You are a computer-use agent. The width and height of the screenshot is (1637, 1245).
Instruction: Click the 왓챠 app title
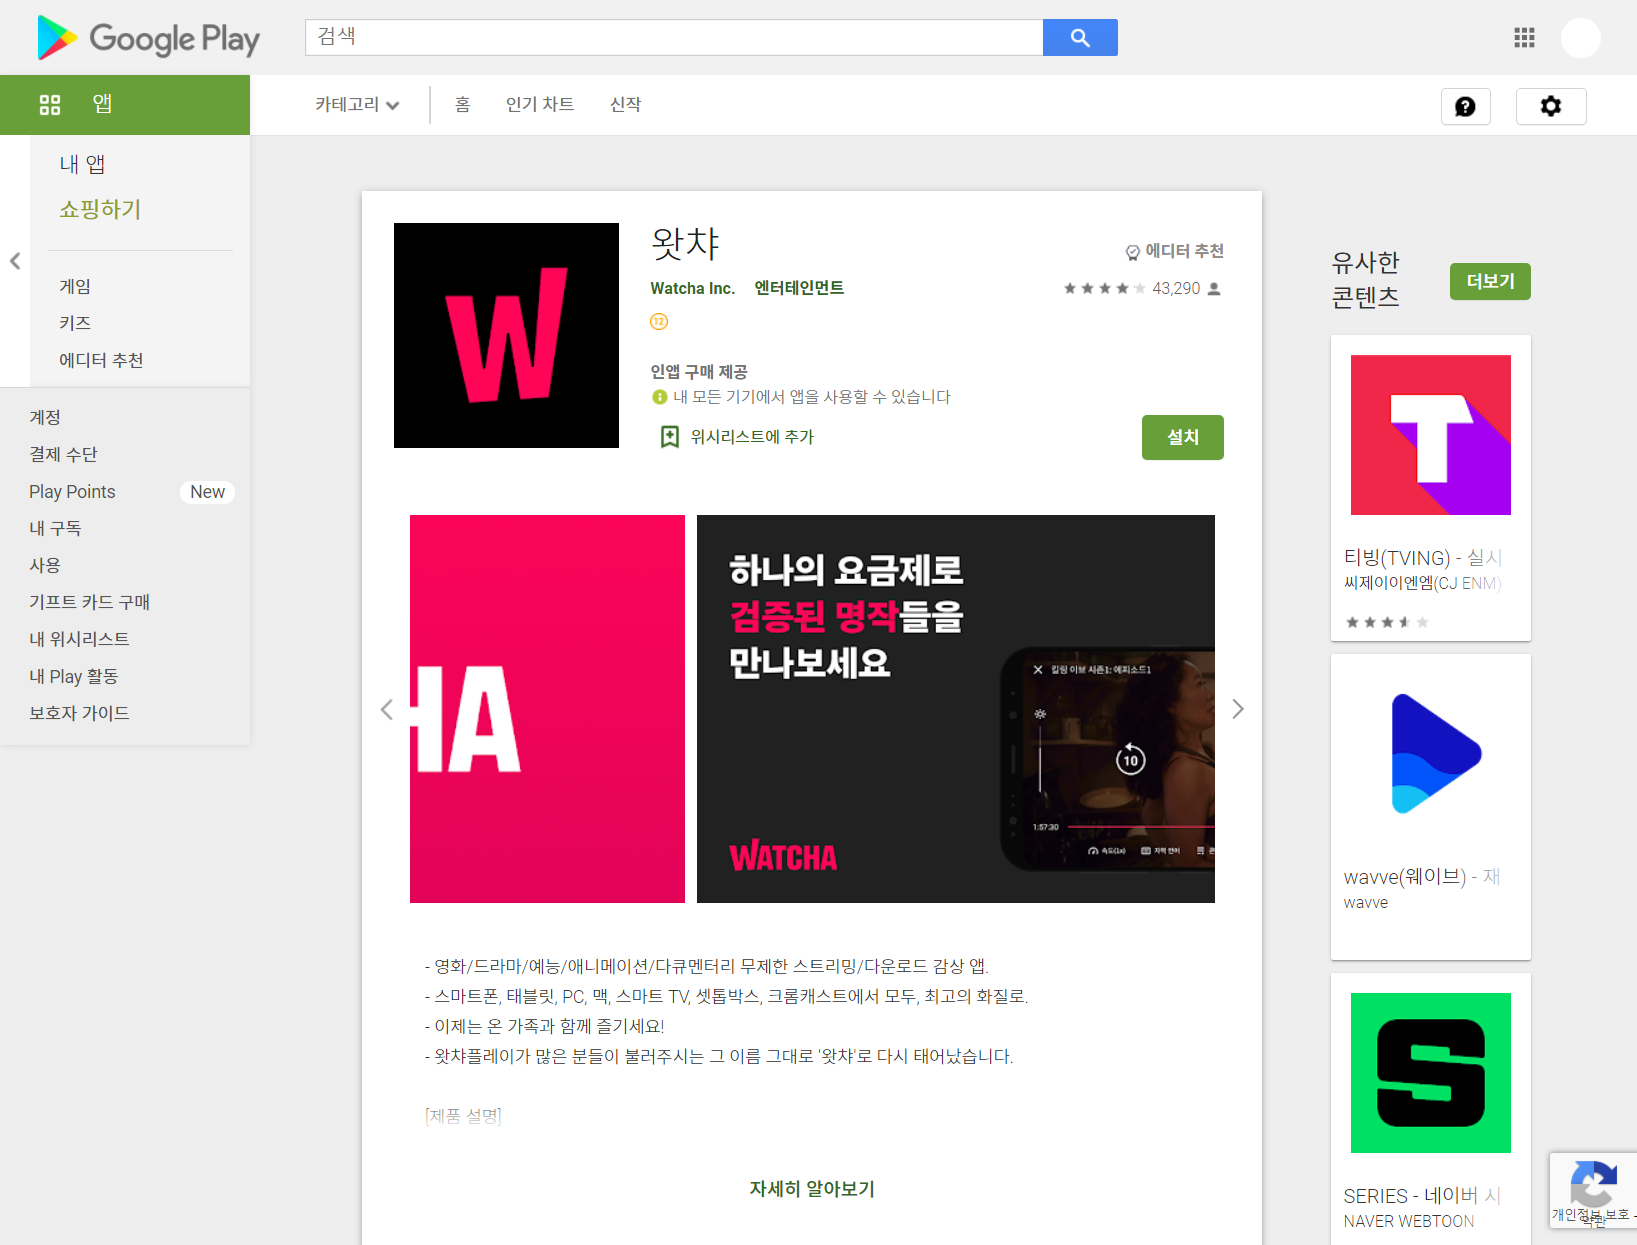pyautogui.click(x=685, y=243)
